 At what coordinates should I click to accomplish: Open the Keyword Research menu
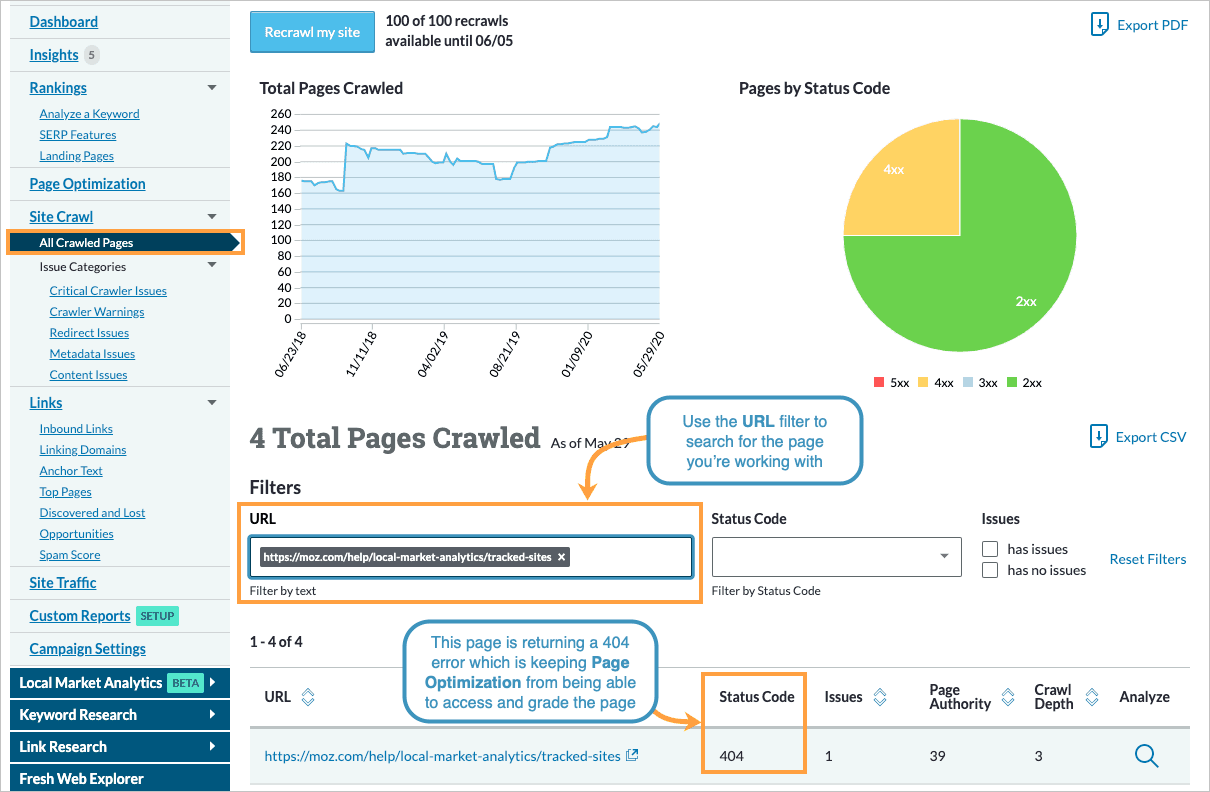pyautogui.click(x=119, y=714)
